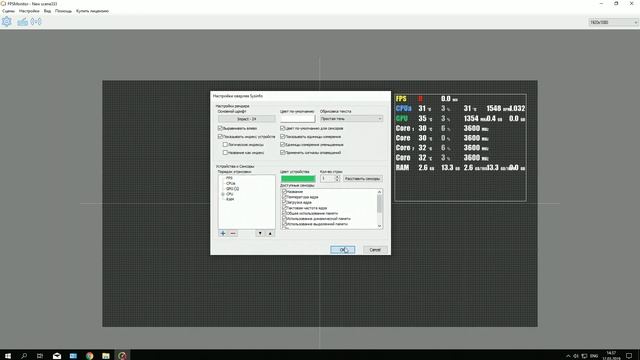The width and height of the screenshot is (640, 360).
Task: Select FPS in the render order list
Action: 229,178
